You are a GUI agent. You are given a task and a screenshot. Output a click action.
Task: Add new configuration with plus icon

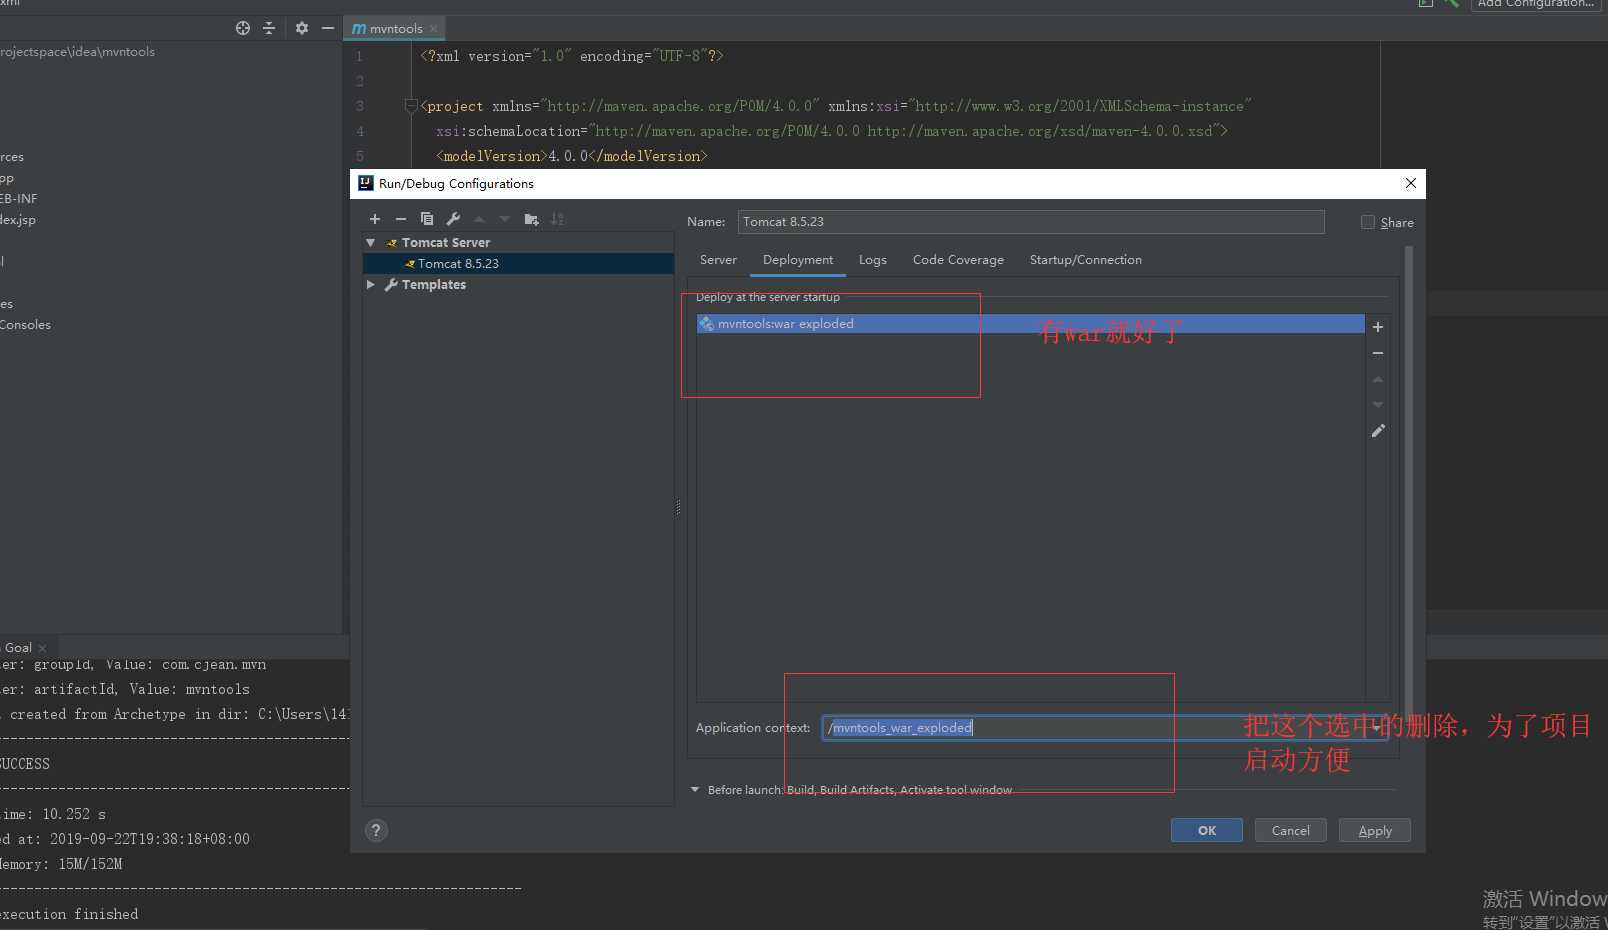(x=375, y=219)
